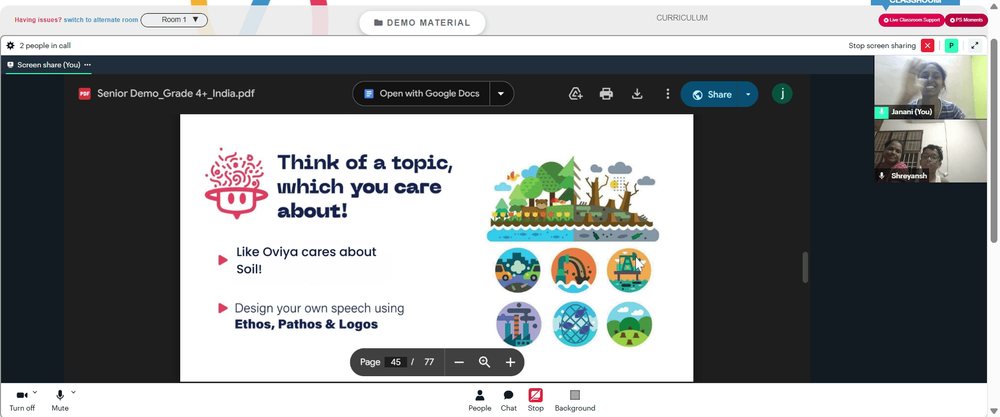Click the add to Drive shortcut icon
1000x417 pixels.
(575, 94)
